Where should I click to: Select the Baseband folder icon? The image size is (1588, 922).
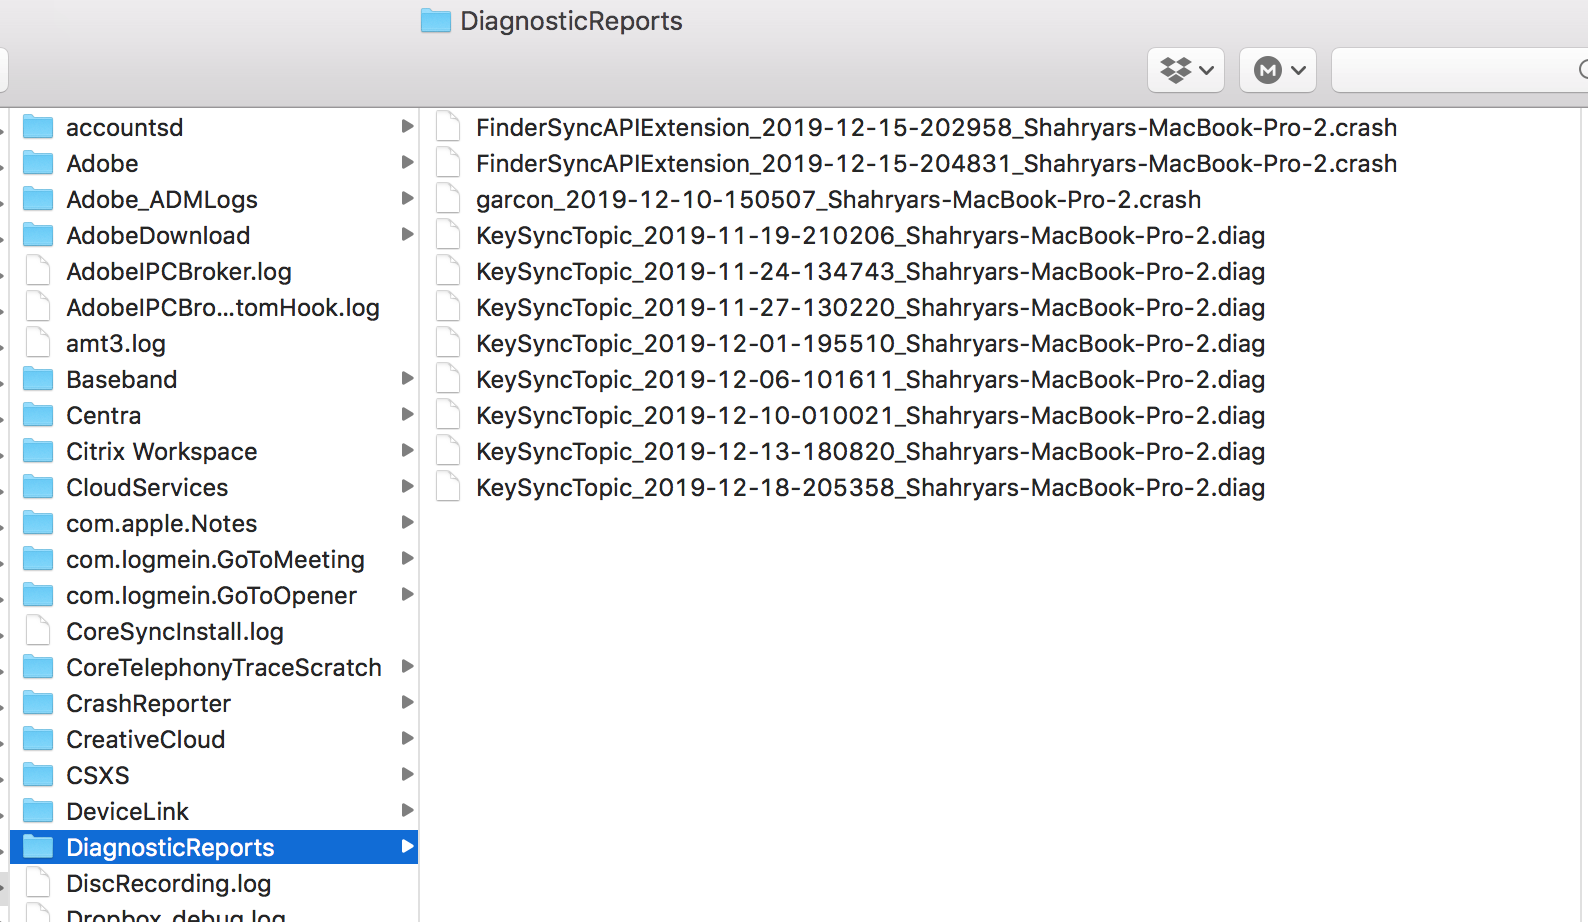click(38, 379)
